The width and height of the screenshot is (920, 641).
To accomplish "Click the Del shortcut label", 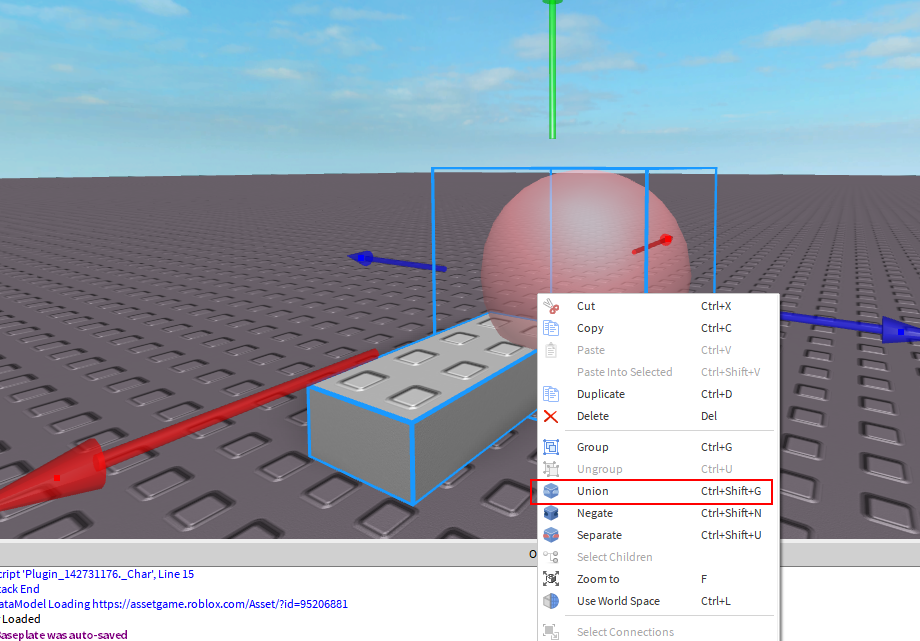I will pos(709,416).
